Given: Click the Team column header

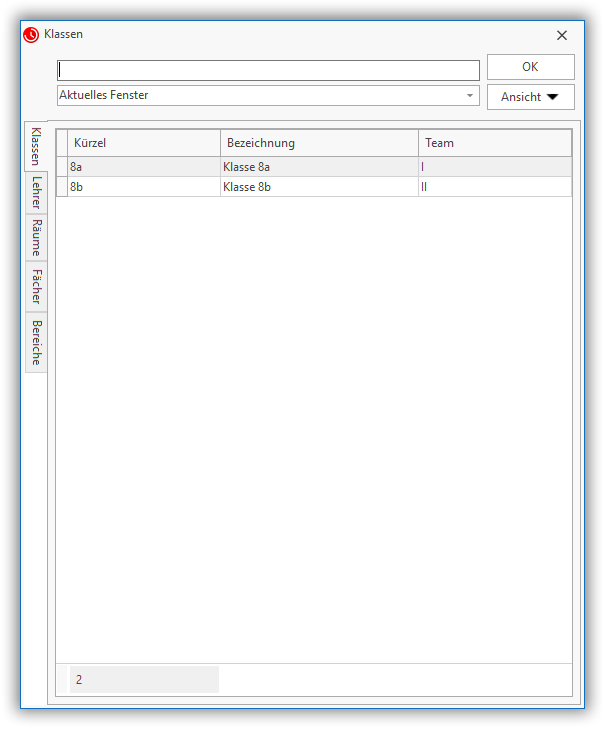Looking at the screenshot, I should tap(494, 143).
